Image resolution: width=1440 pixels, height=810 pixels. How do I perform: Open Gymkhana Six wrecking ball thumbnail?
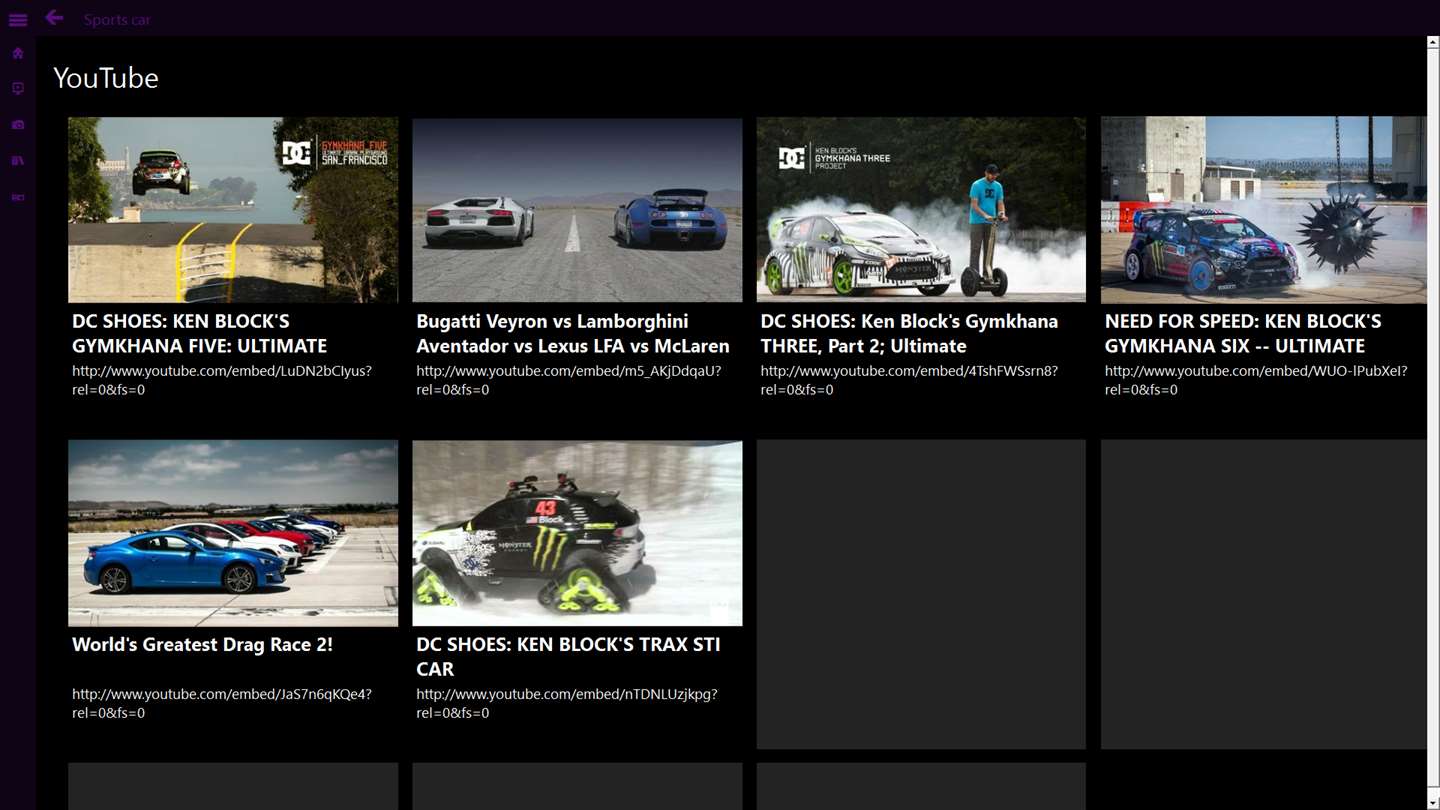tap(1264, 210)
